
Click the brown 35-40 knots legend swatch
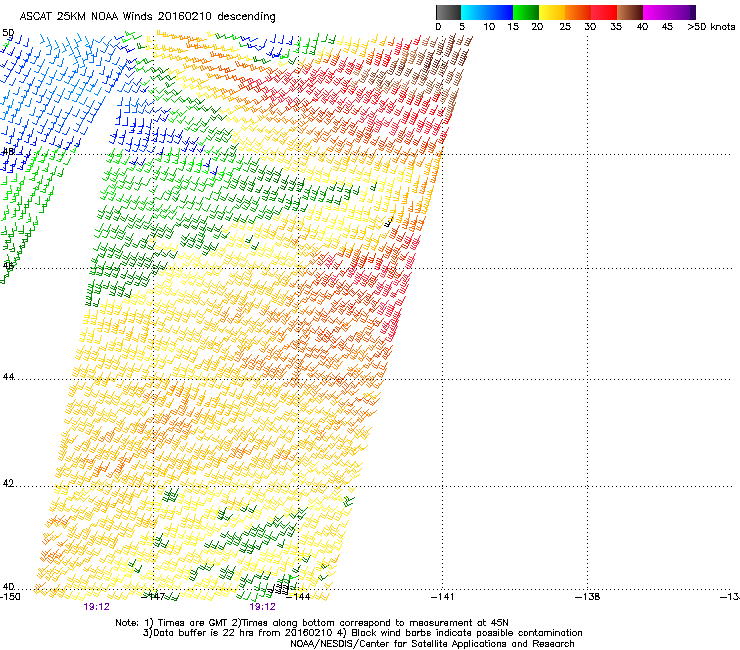point(630,12)
